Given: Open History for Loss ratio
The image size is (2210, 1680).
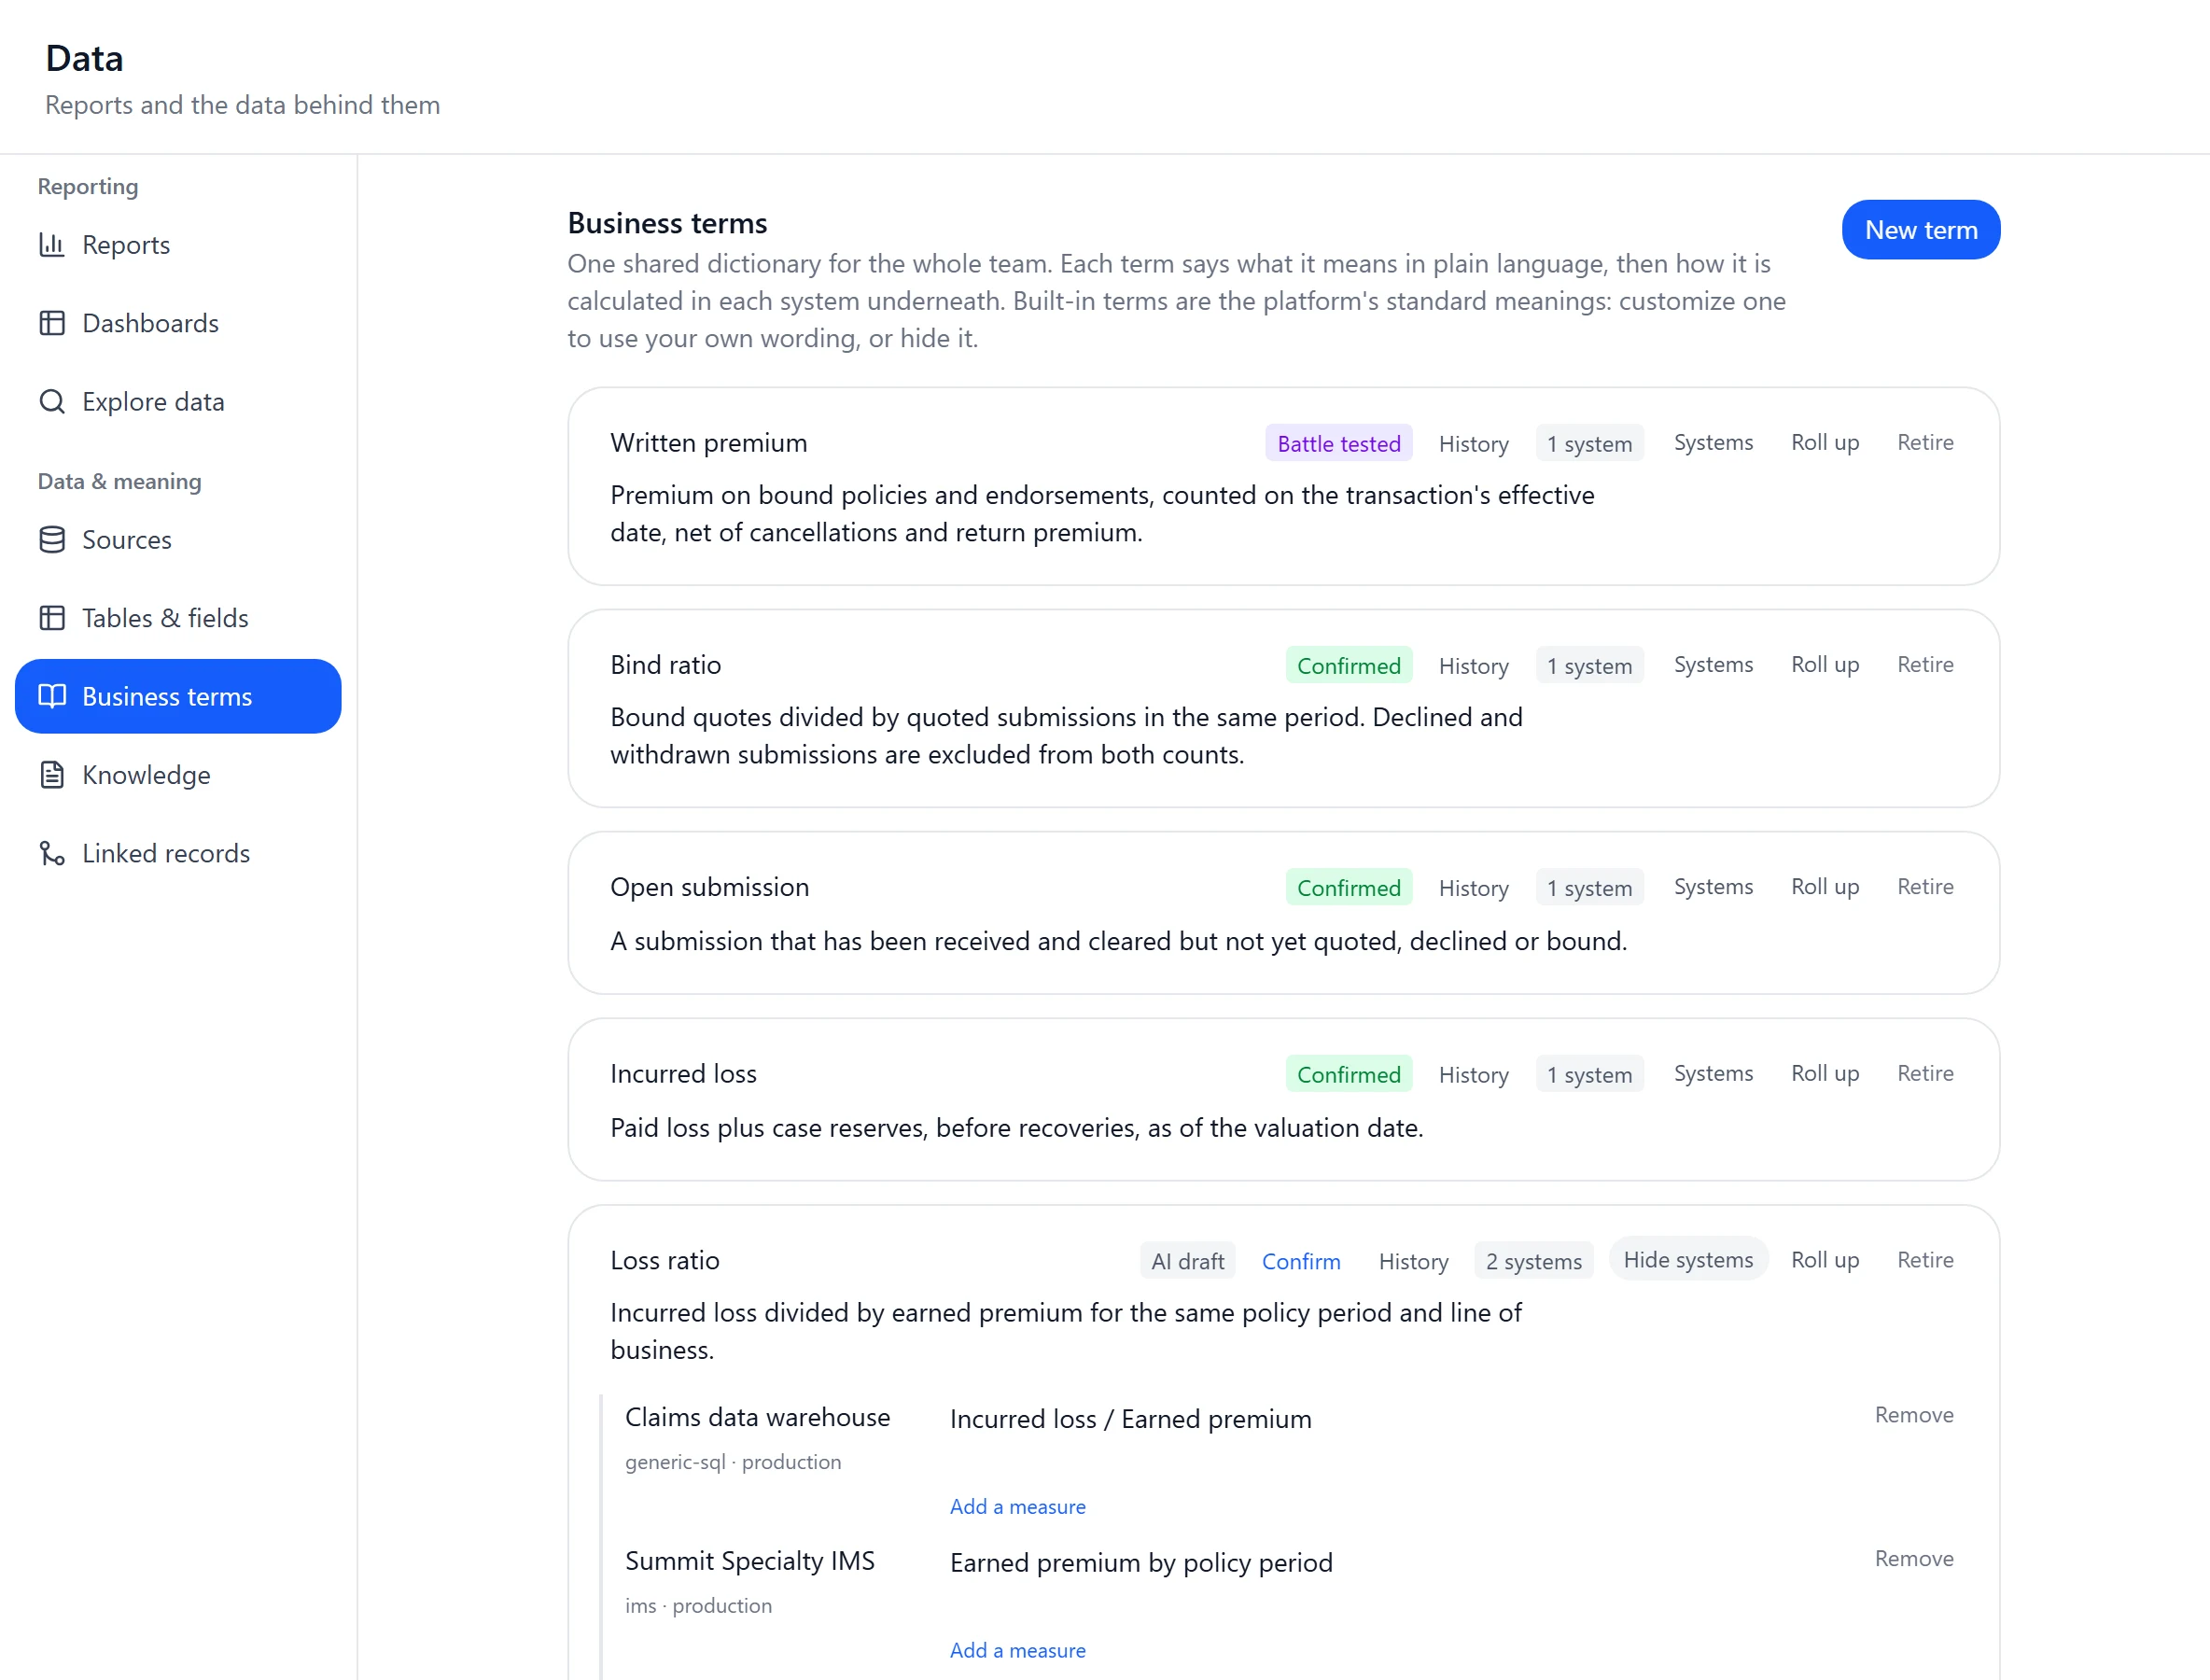Looking at the screenshot, I should (x=1413, y=1261).
